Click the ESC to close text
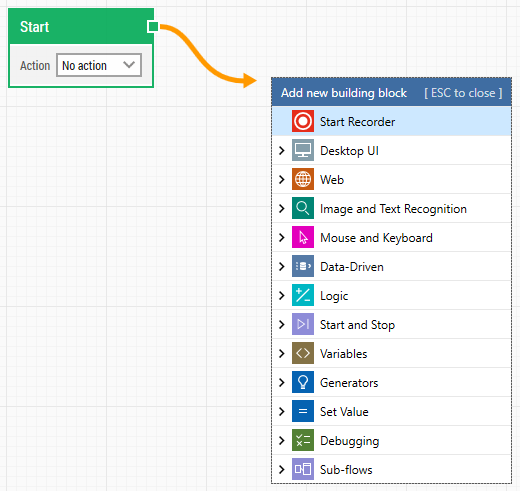 click(x=463, y=93)
